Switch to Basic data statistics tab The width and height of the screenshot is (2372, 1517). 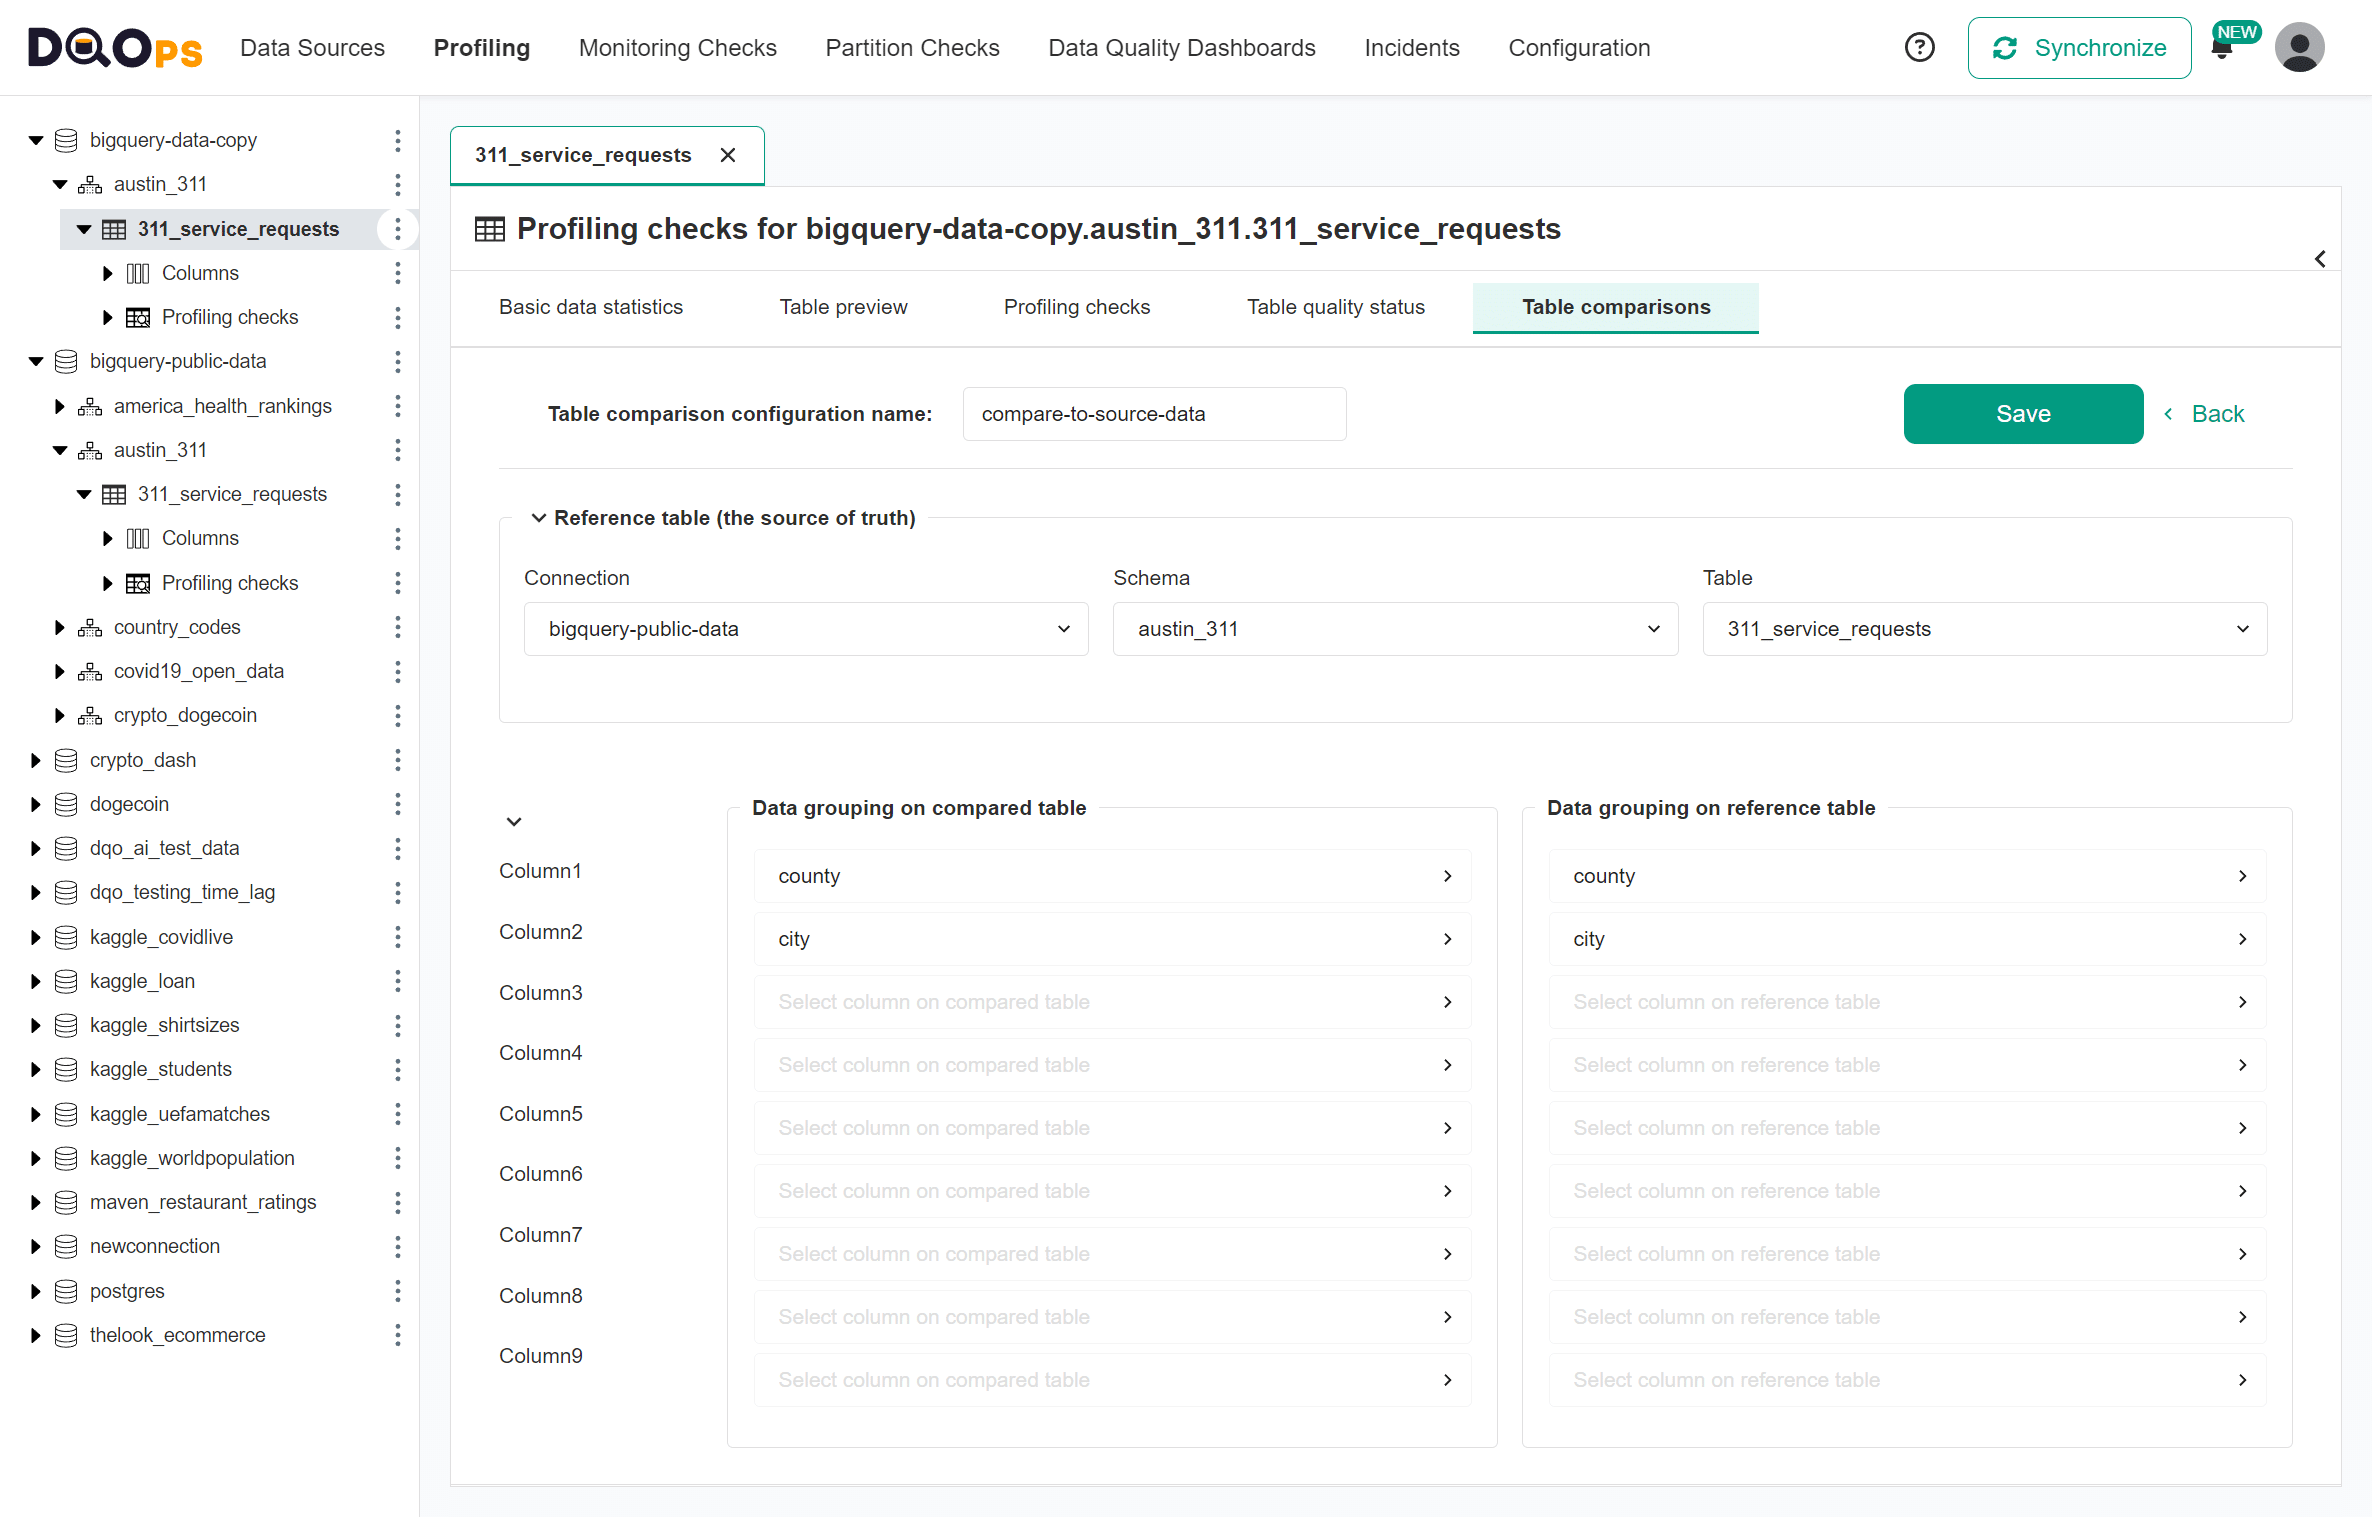click(x=590, y=307)
